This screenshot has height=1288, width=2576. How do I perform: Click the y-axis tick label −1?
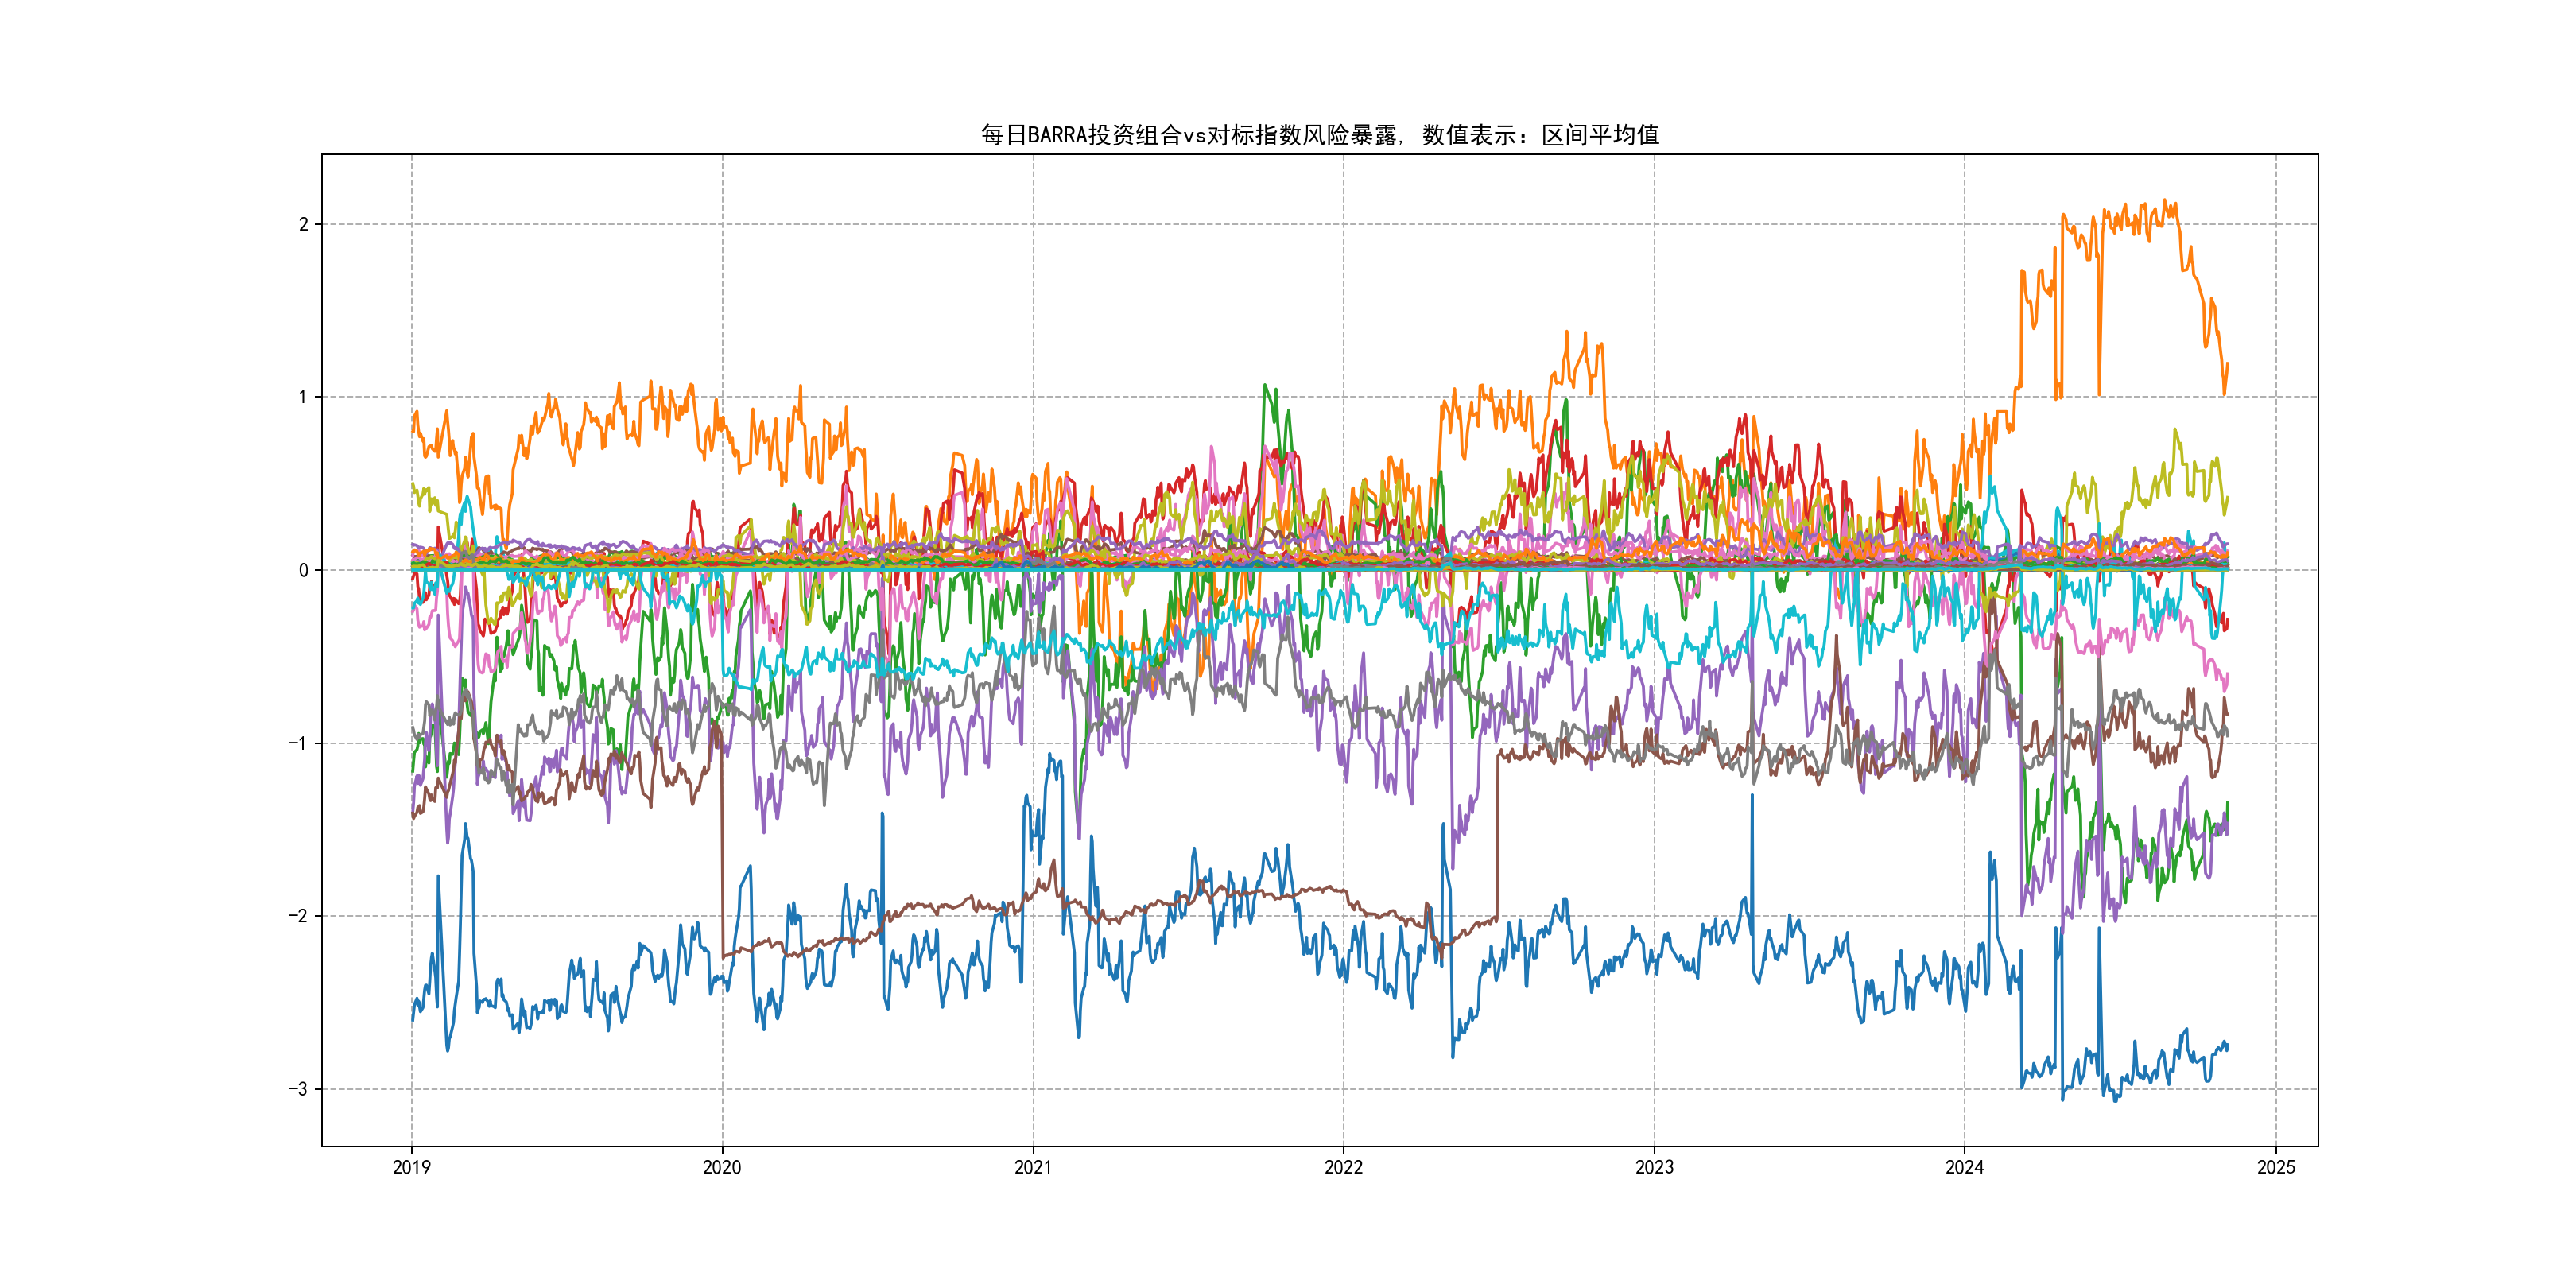tap(298, 743)
